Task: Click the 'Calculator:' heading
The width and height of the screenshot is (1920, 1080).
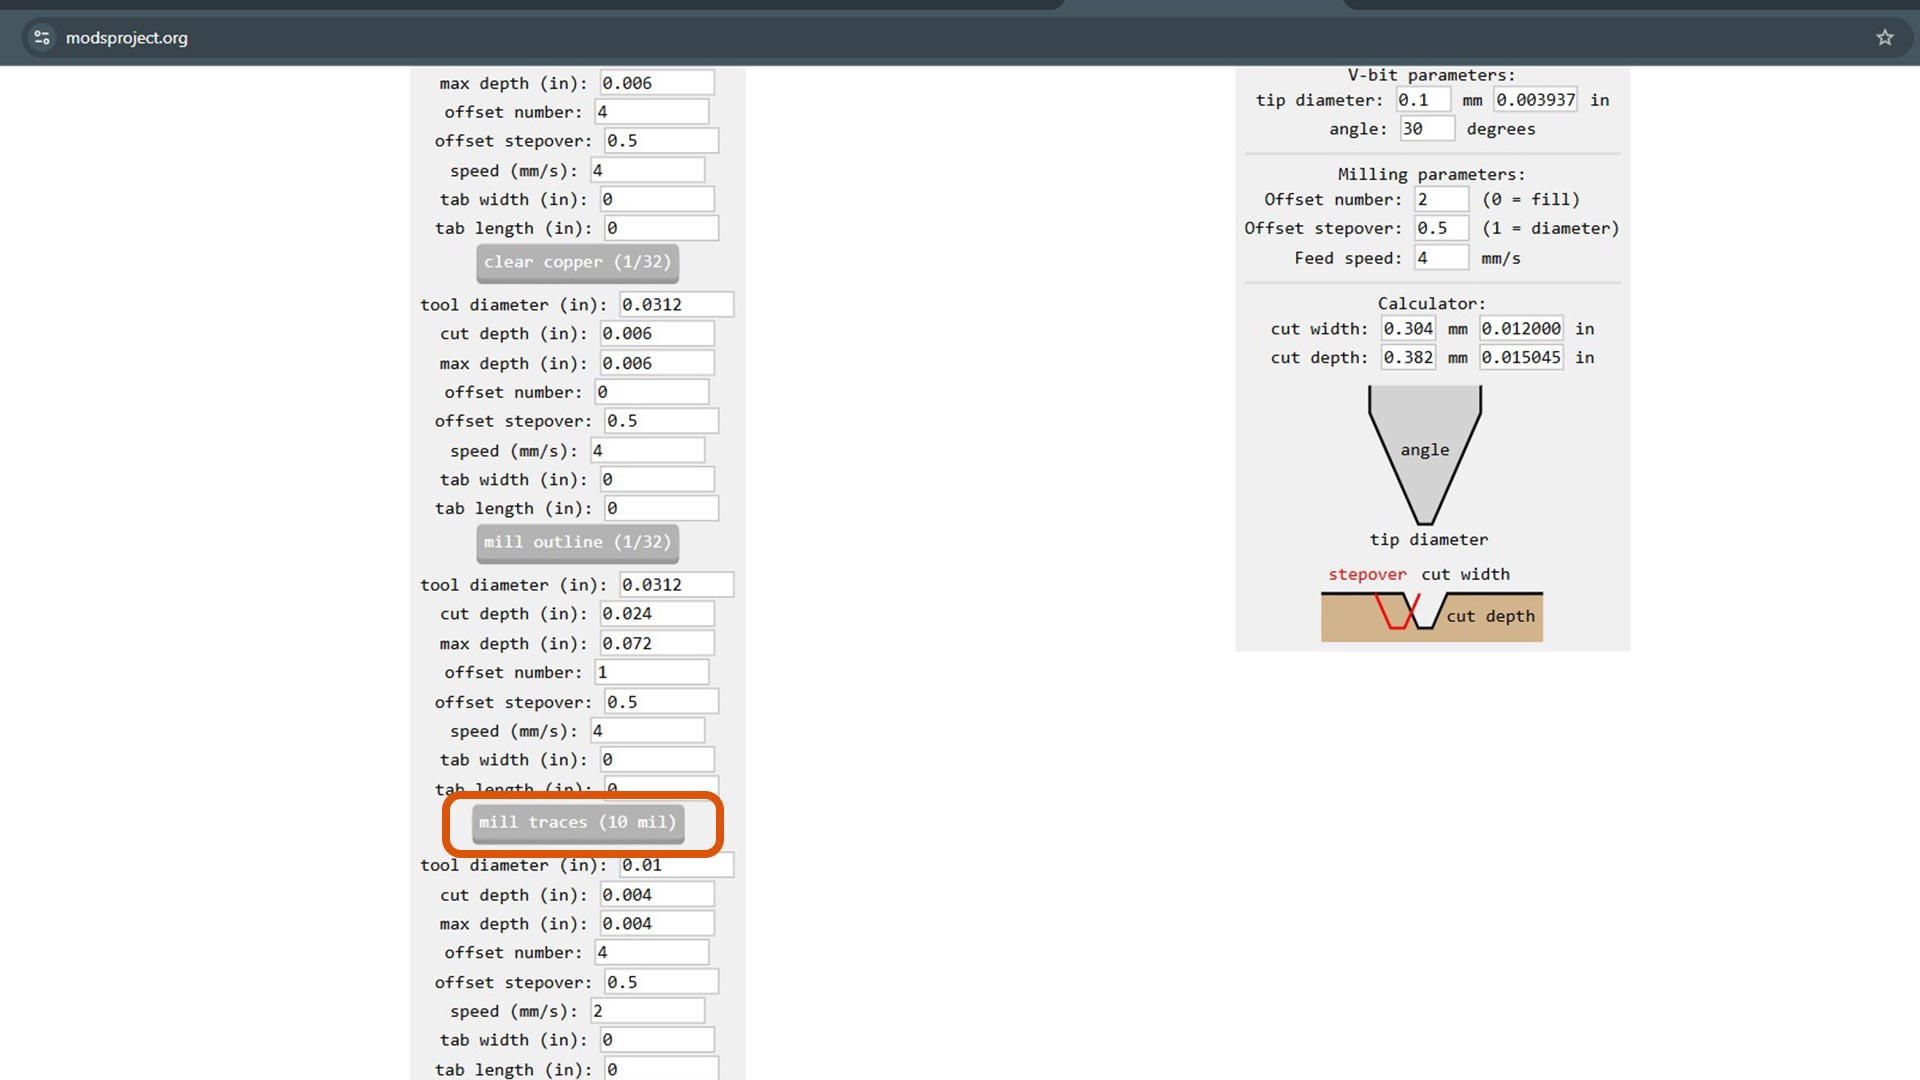Action: [1431, 303]
